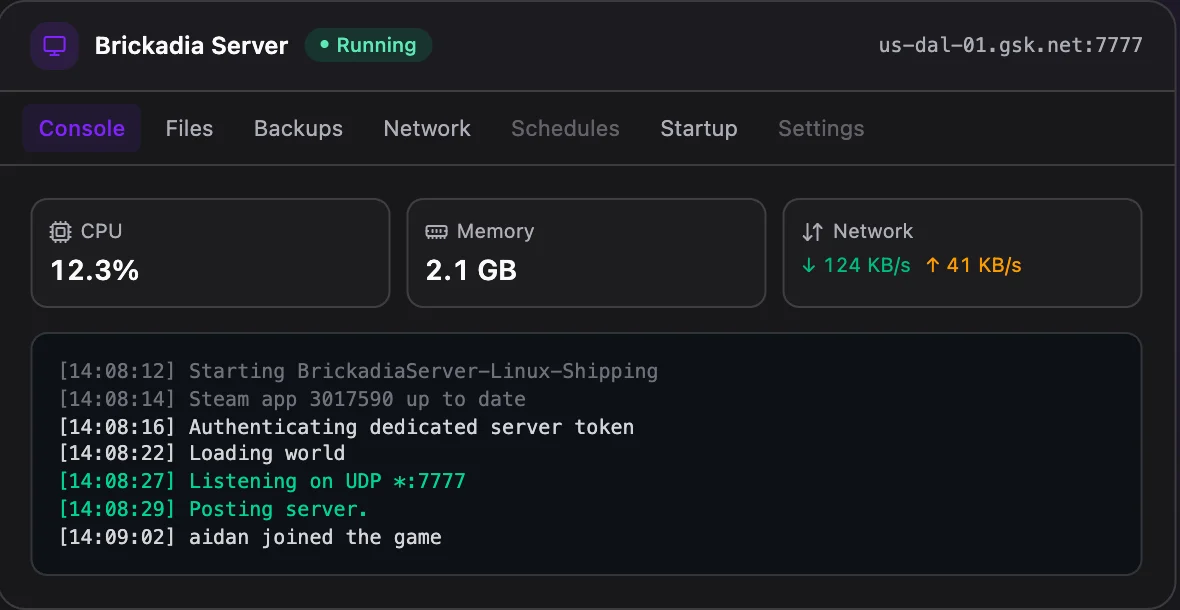Click the 41 KB/s upload rate
Viewport: 1180px width, 610px height.
[984, 266]
